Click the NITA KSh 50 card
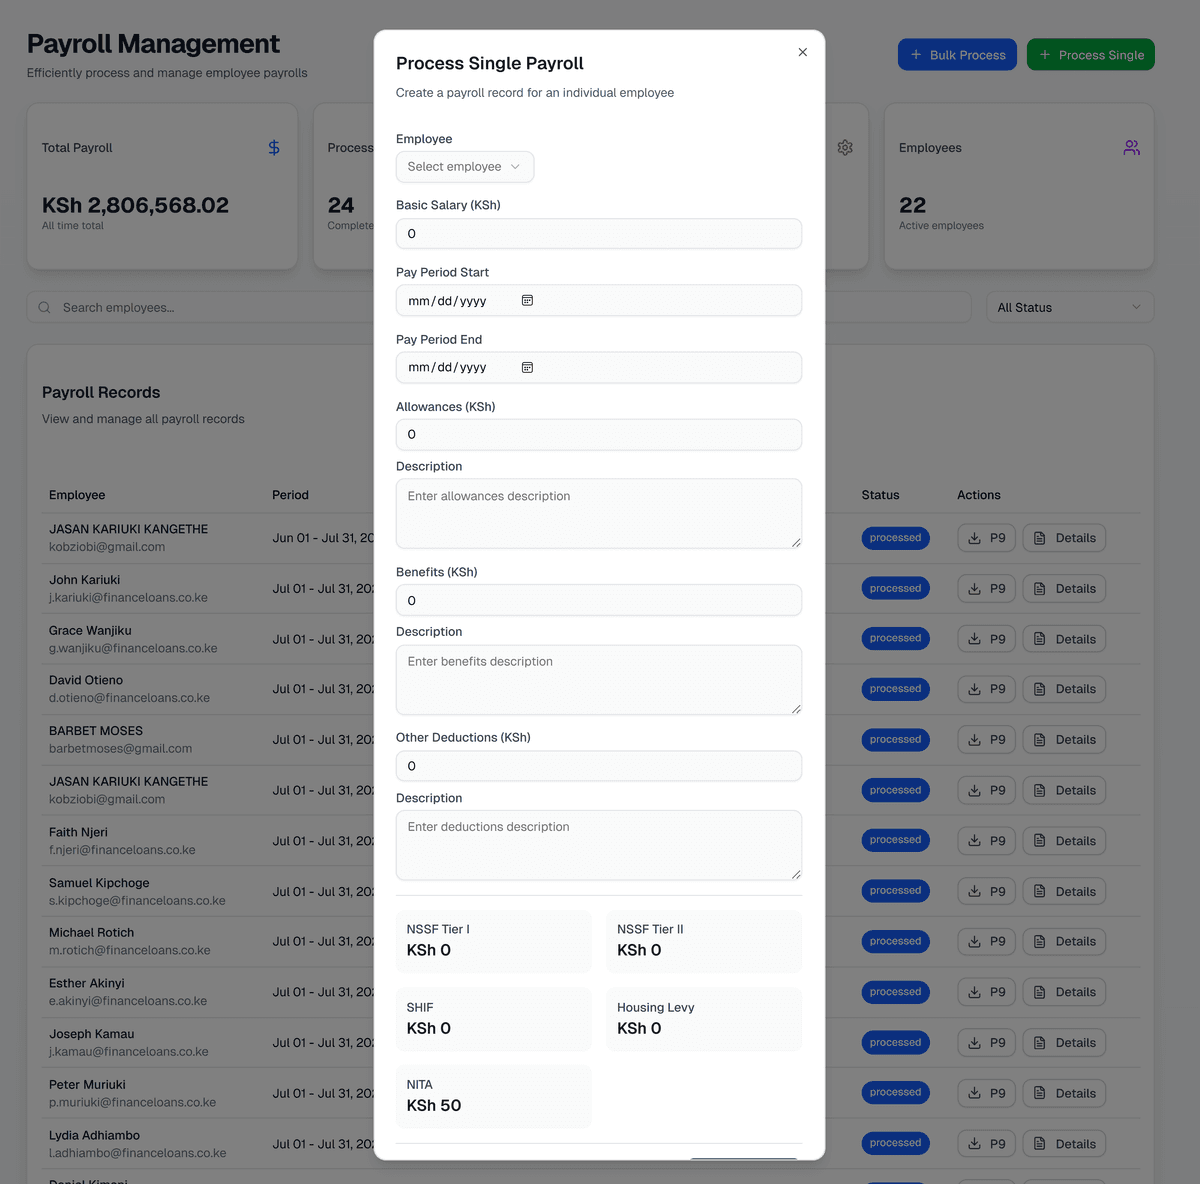The height and width of the screenshot is (1184, 1200). coord(494,1096)
